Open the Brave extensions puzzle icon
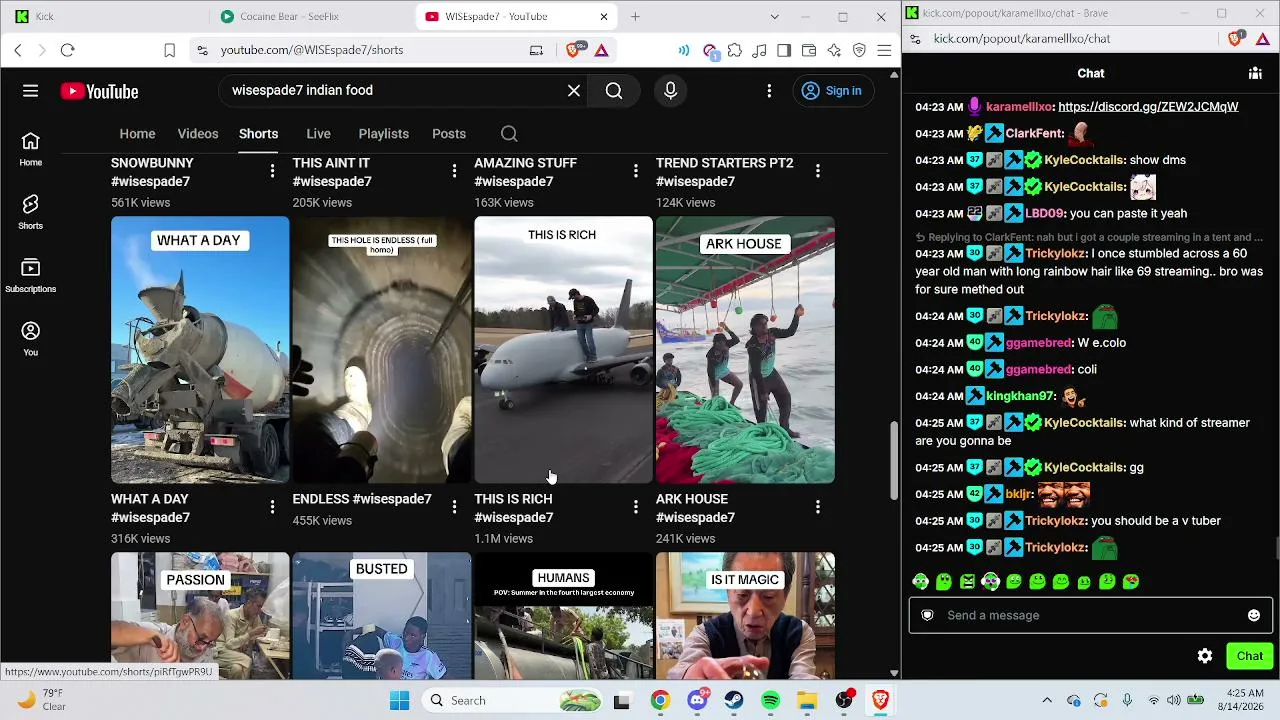 (x=735, y=50)
